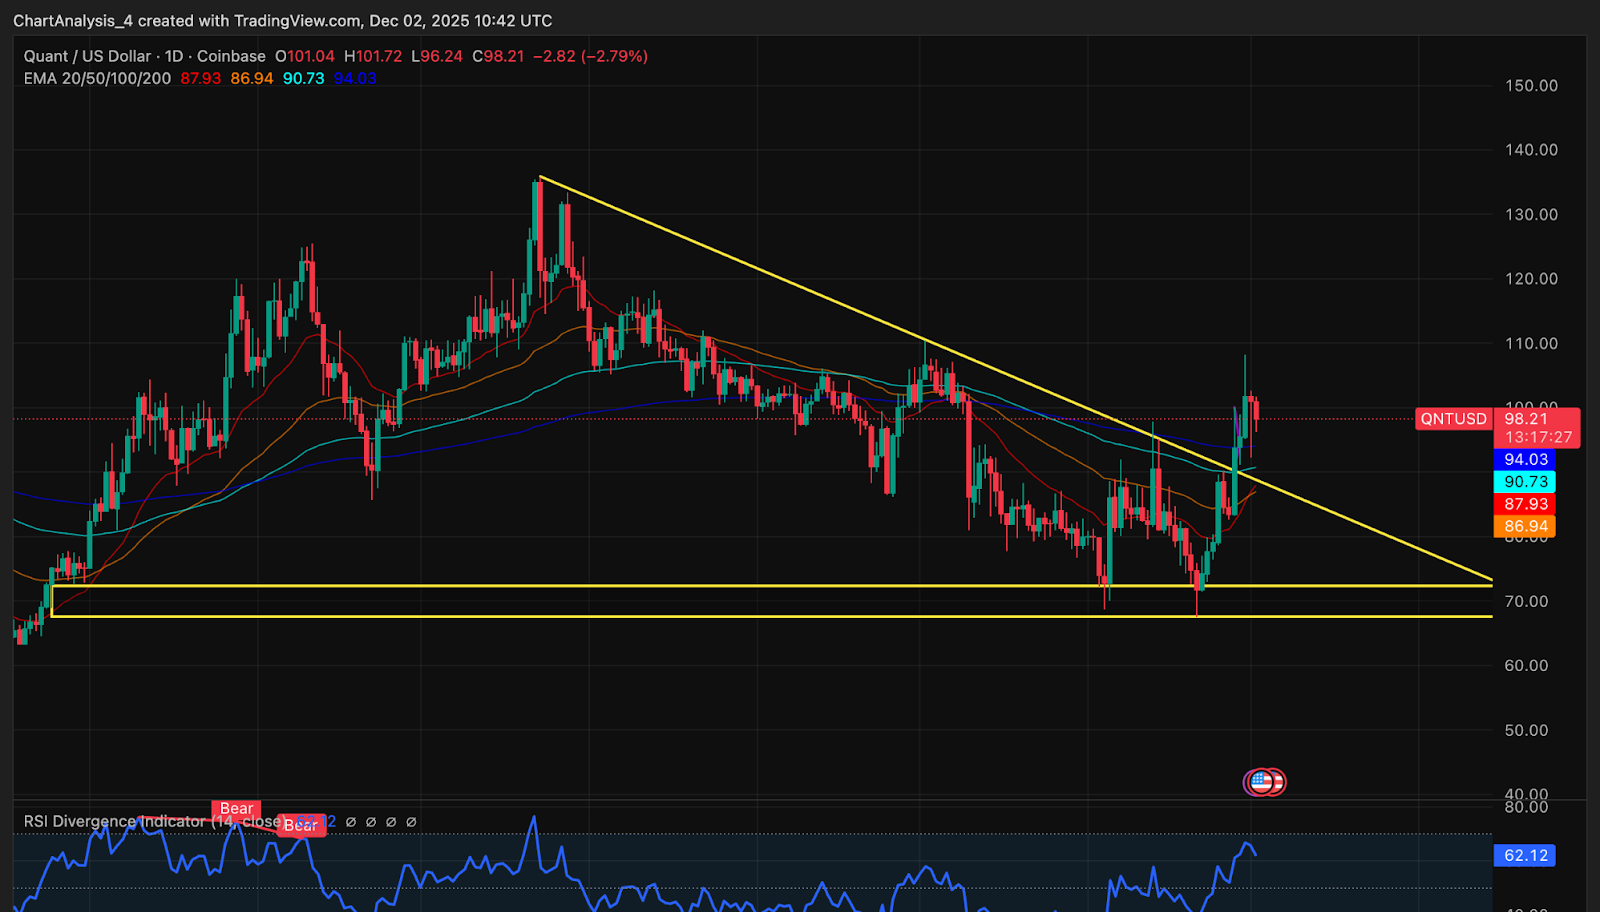Click the 70.00 price scale label
The height and width of the screenshot is (912, 1600).
[1526, 602]
